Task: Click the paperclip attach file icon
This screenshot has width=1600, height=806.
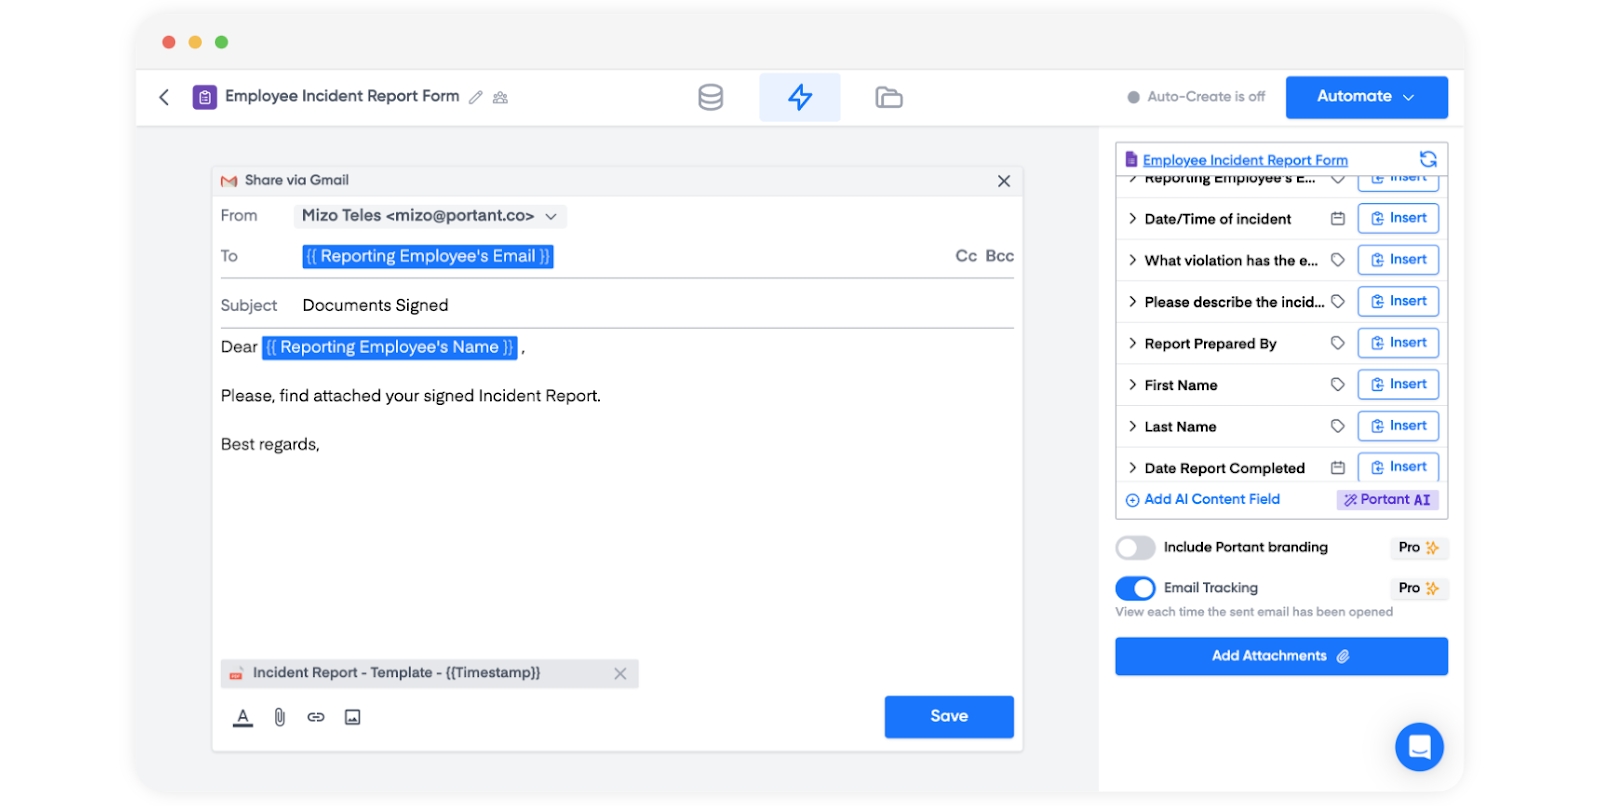Action: coord(280,717)
